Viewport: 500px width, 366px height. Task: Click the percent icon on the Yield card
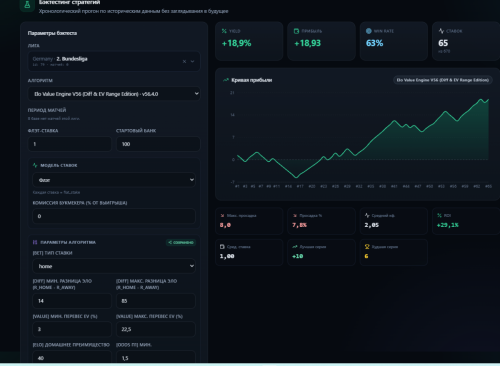[x=224, y=31]
